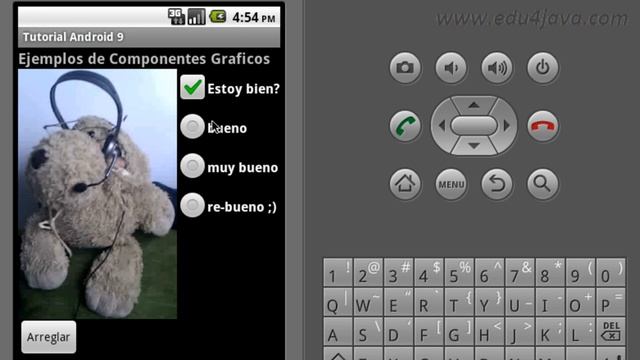
Task: Tap the 4 key with $ symbol
Action: coord(429,272)
